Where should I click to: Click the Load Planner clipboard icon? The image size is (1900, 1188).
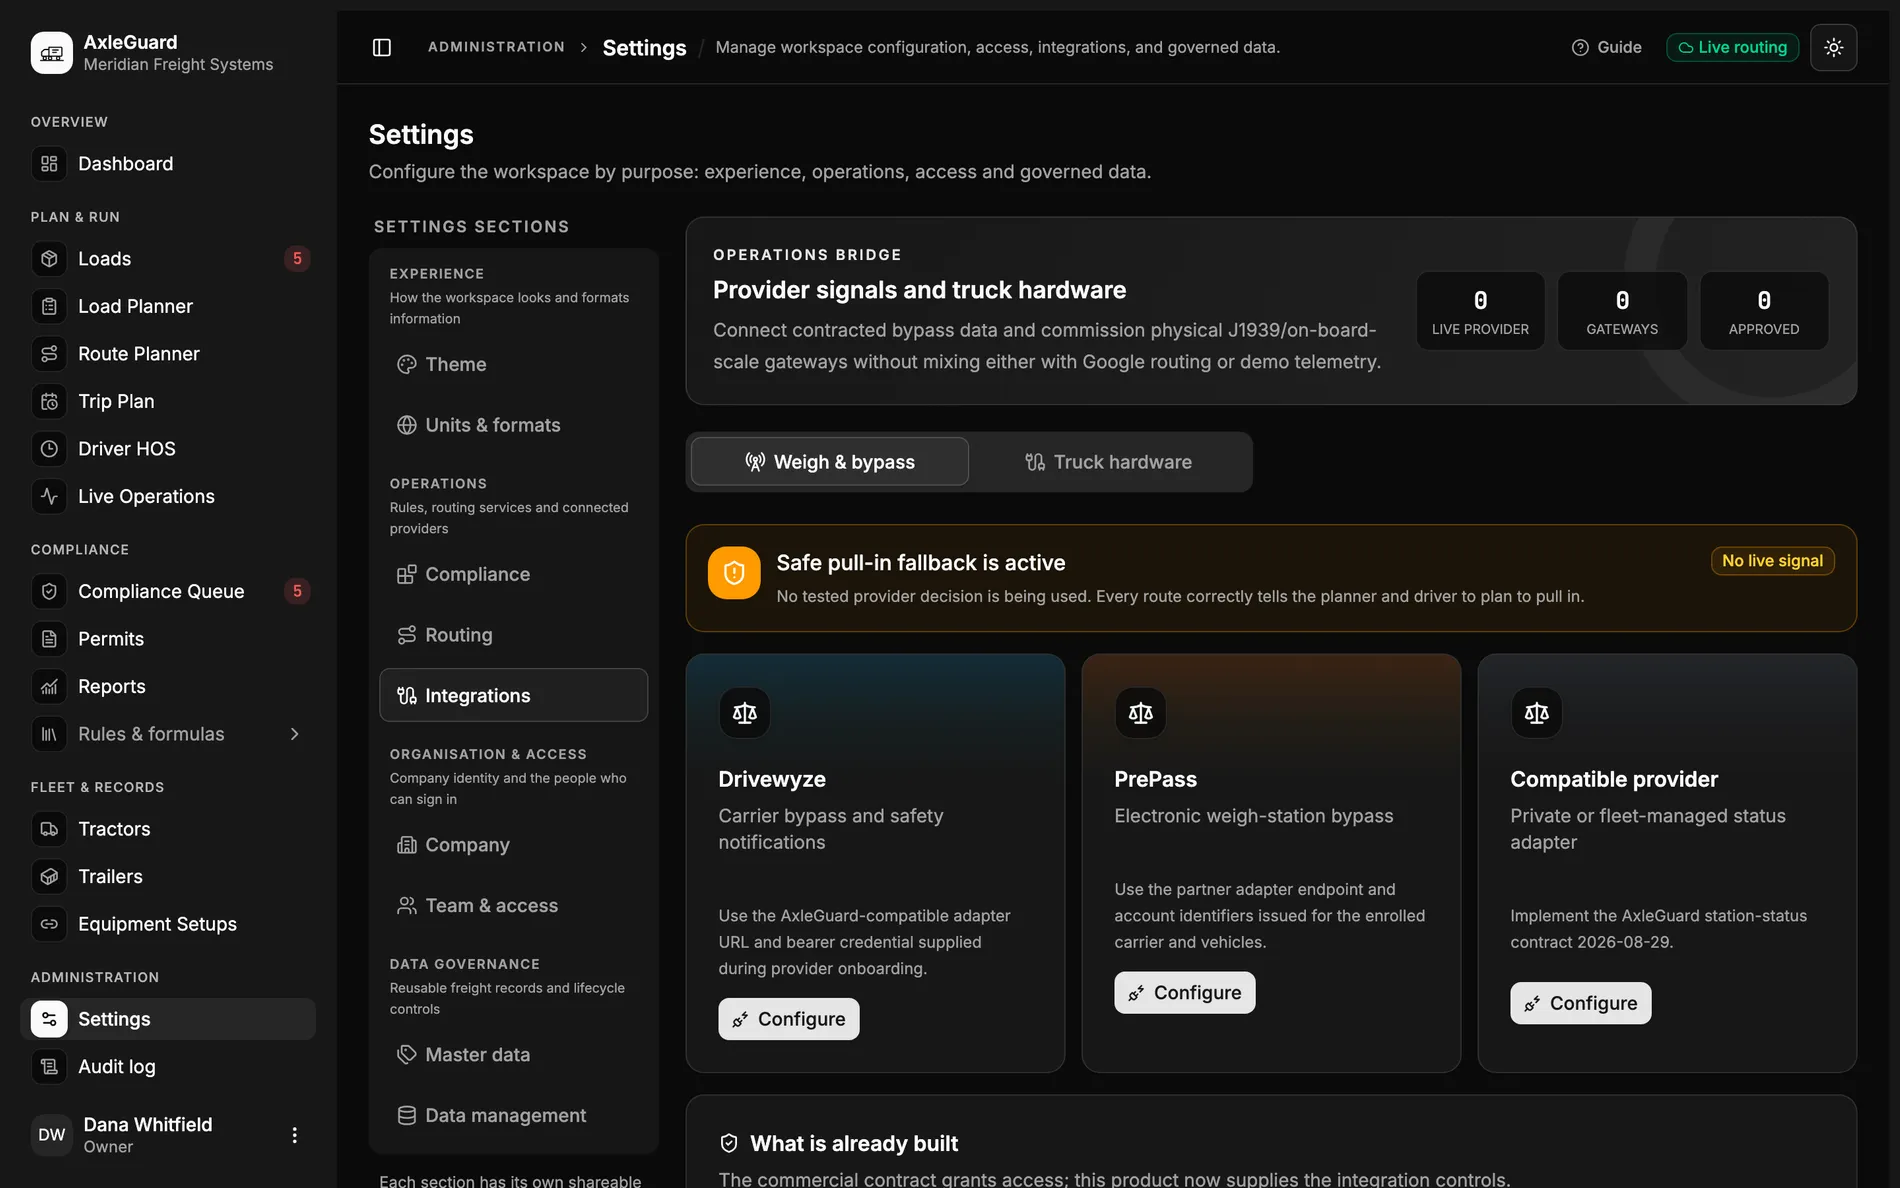point(49,306)
